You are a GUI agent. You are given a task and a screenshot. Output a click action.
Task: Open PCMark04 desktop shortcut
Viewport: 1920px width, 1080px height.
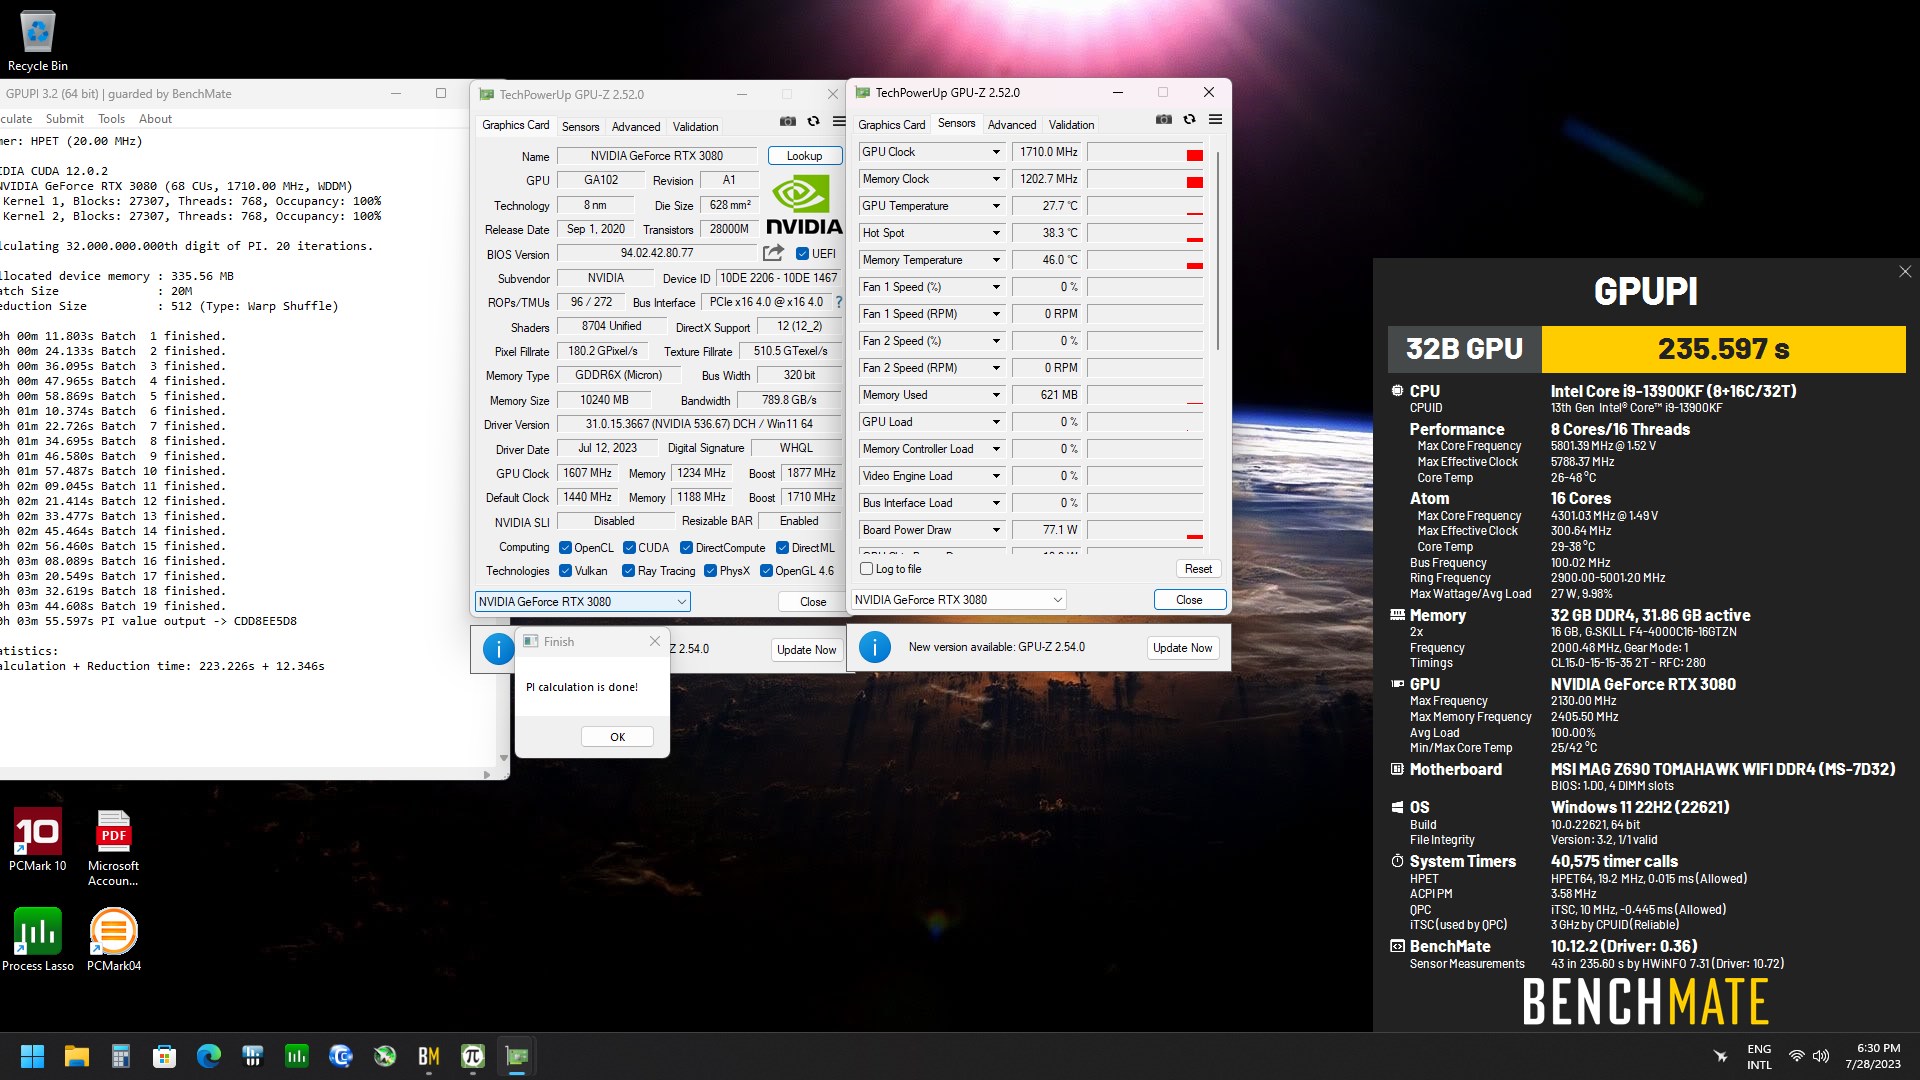pos(113,939)
